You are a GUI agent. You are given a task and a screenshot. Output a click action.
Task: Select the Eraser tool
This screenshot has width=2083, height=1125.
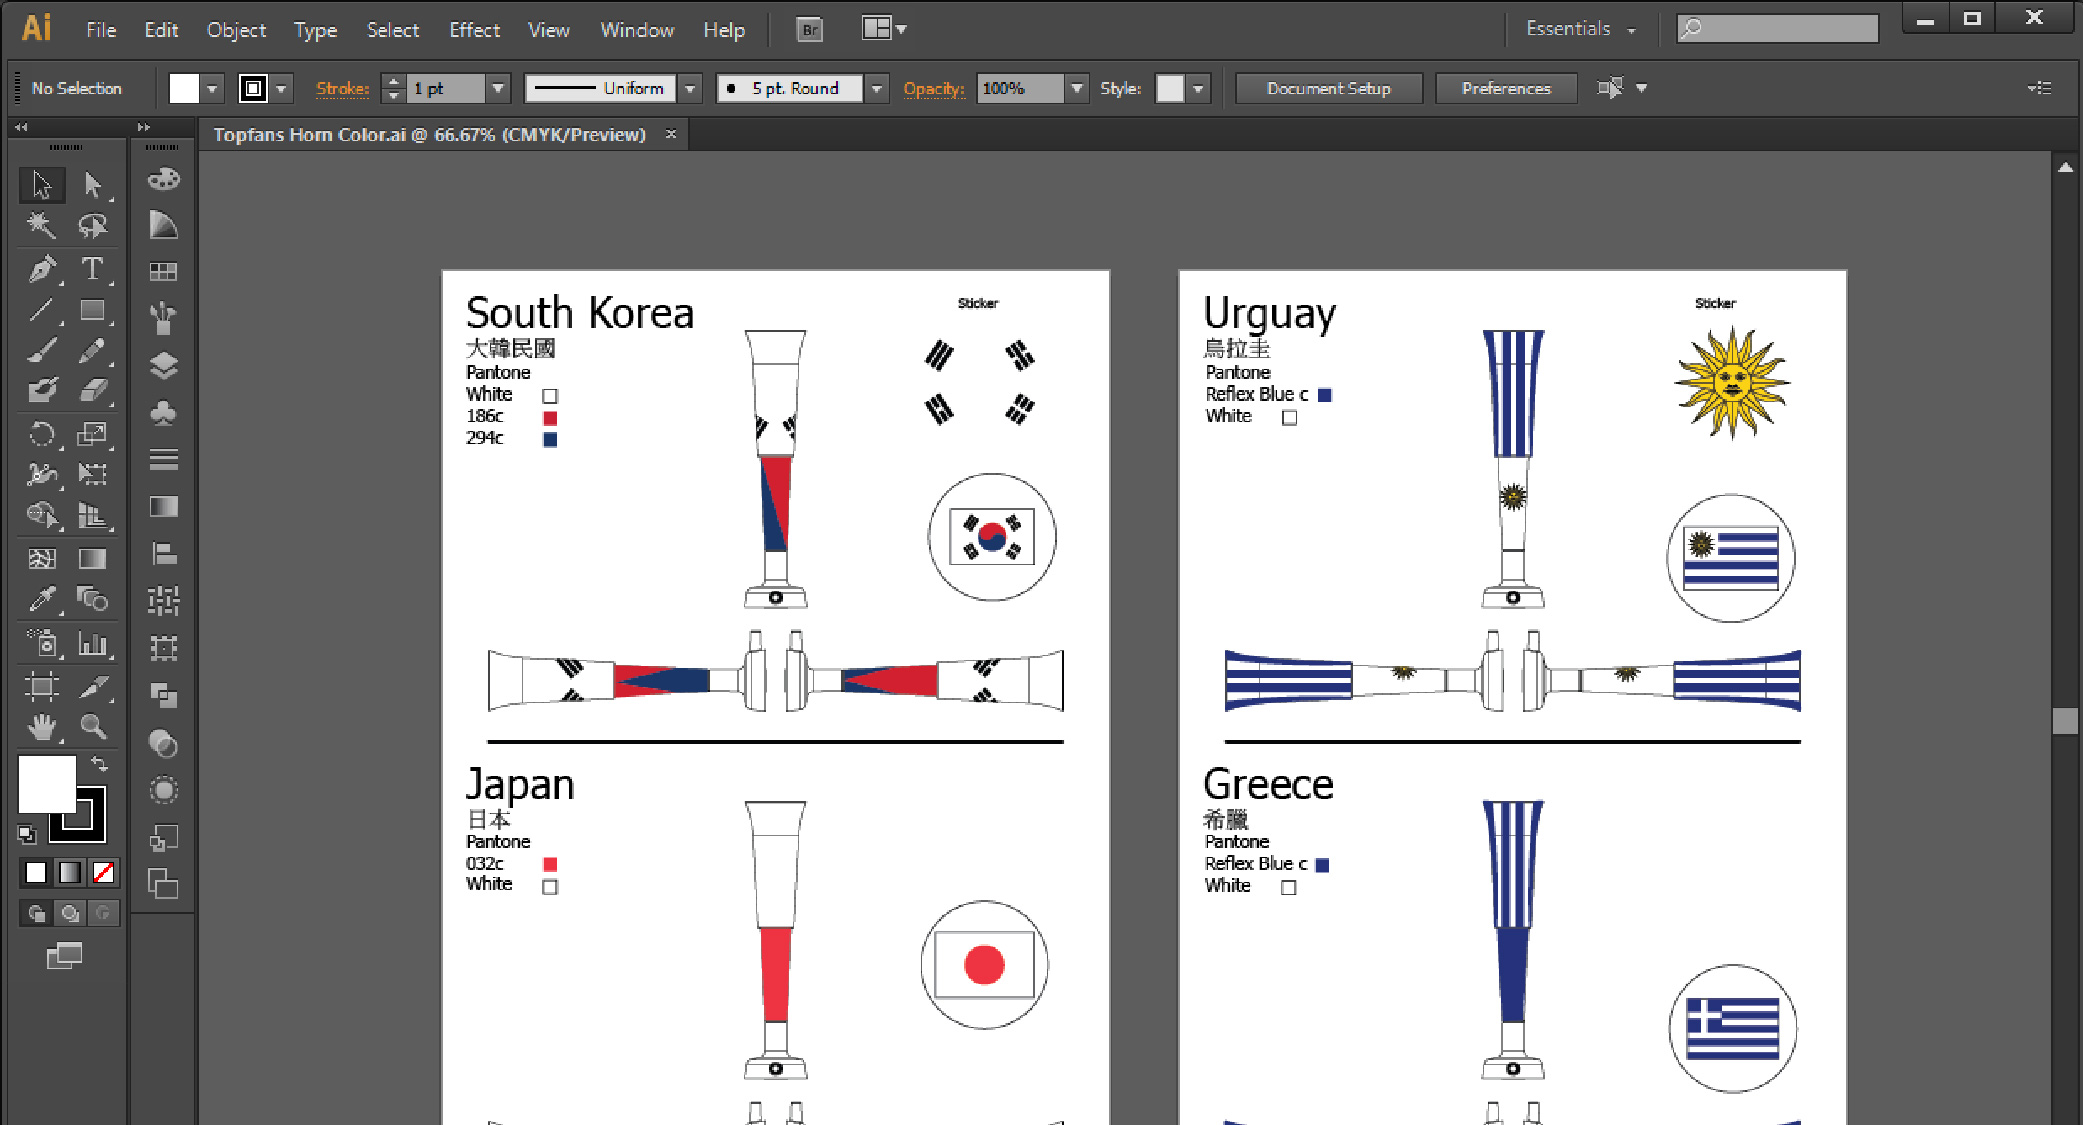tap(93, 390)
